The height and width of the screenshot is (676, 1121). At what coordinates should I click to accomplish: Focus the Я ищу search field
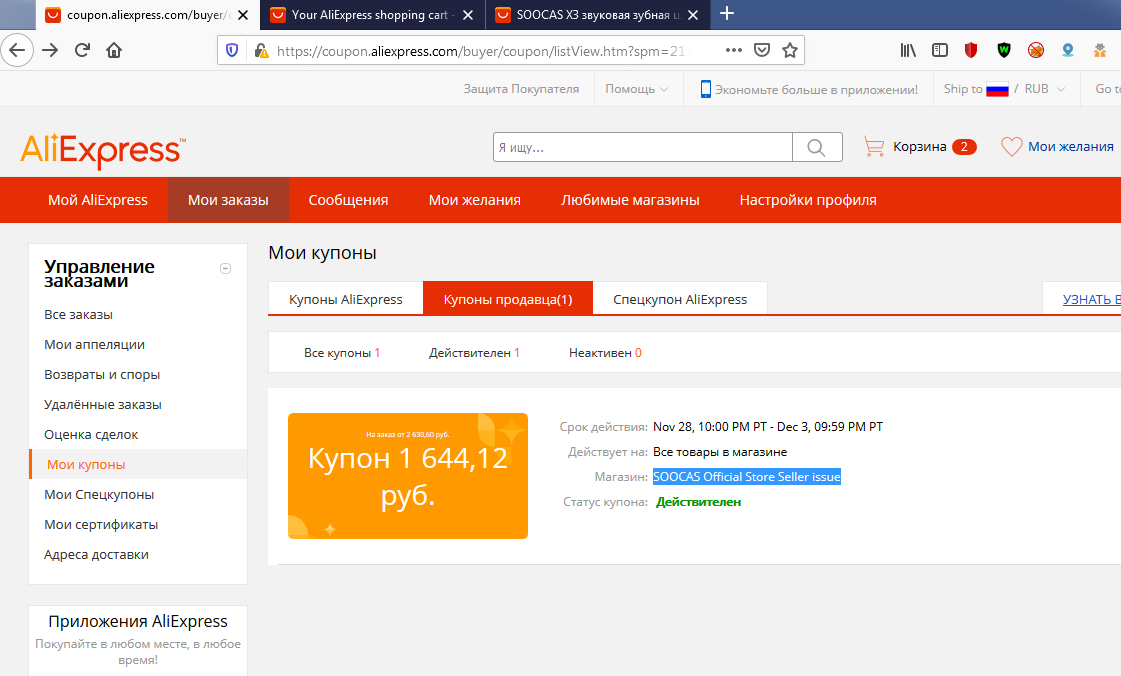pyautogui.click(x=643, y=147)
